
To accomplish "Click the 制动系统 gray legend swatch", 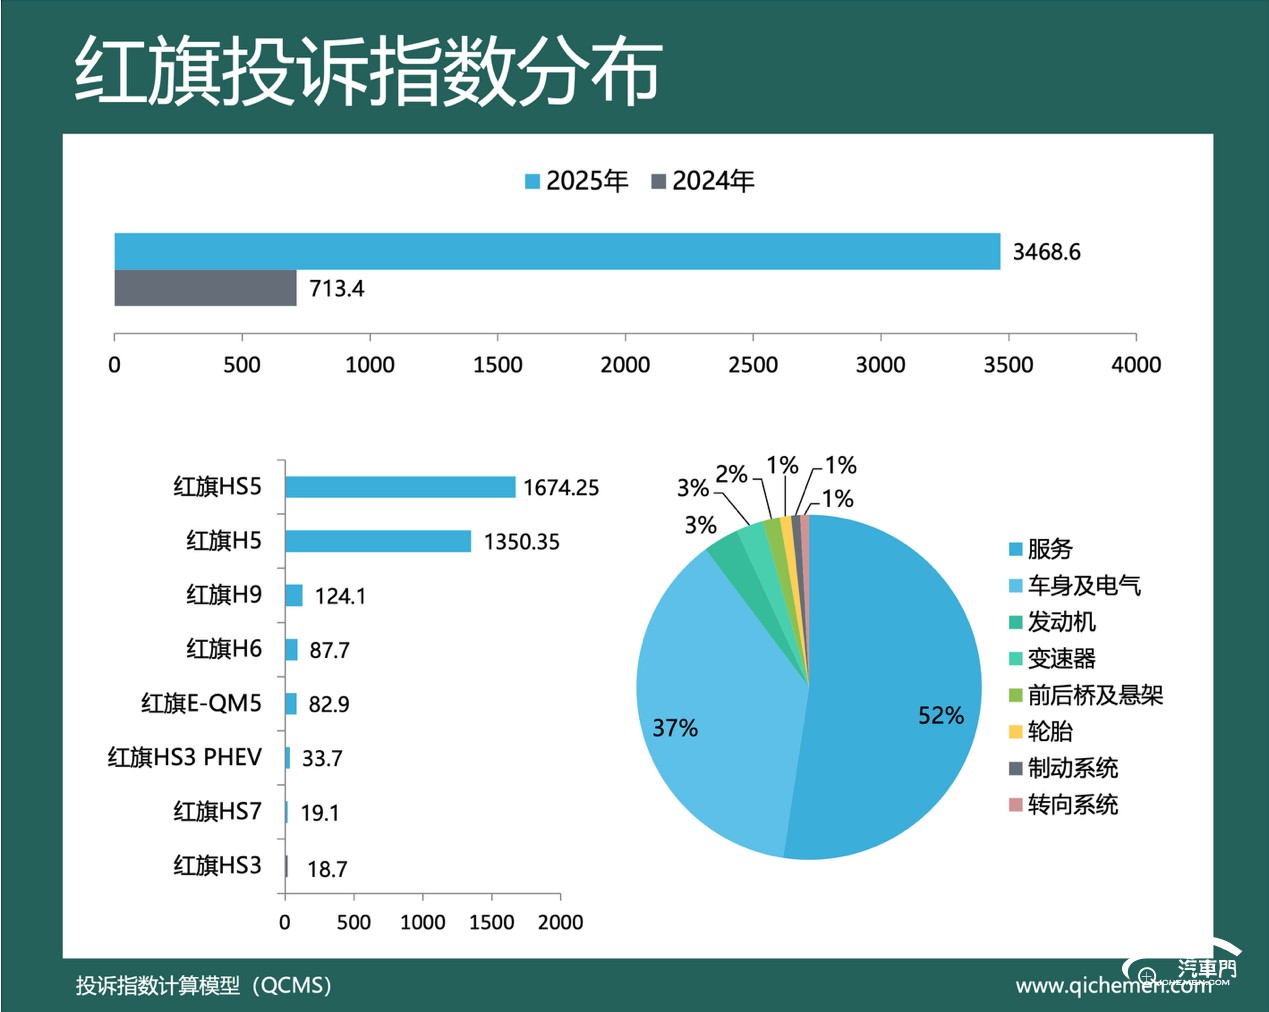I will pyautogui.click(x=1015, y=768).
